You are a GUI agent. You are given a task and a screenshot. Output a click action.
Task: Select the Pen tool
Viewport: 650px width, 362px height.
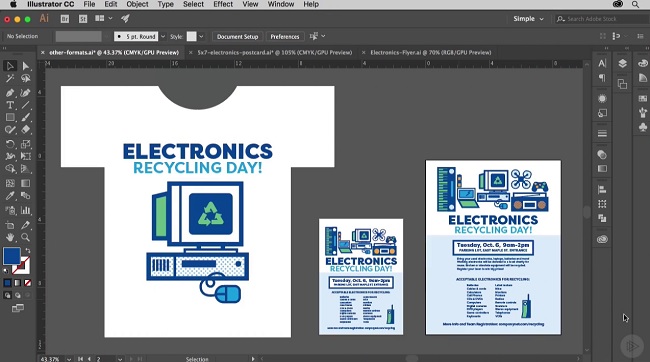(10, 92)
